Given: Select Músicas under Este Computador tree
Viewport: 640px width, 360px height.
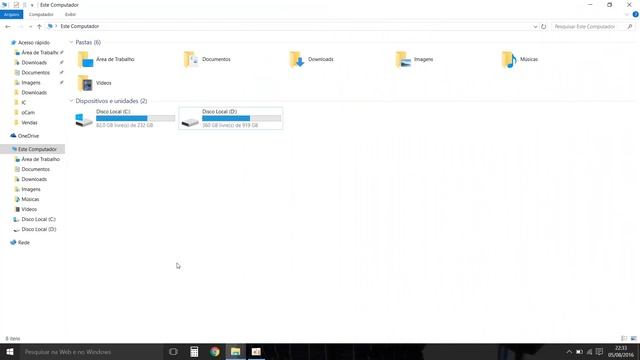Looking at the screenshot, I should 30,199.
